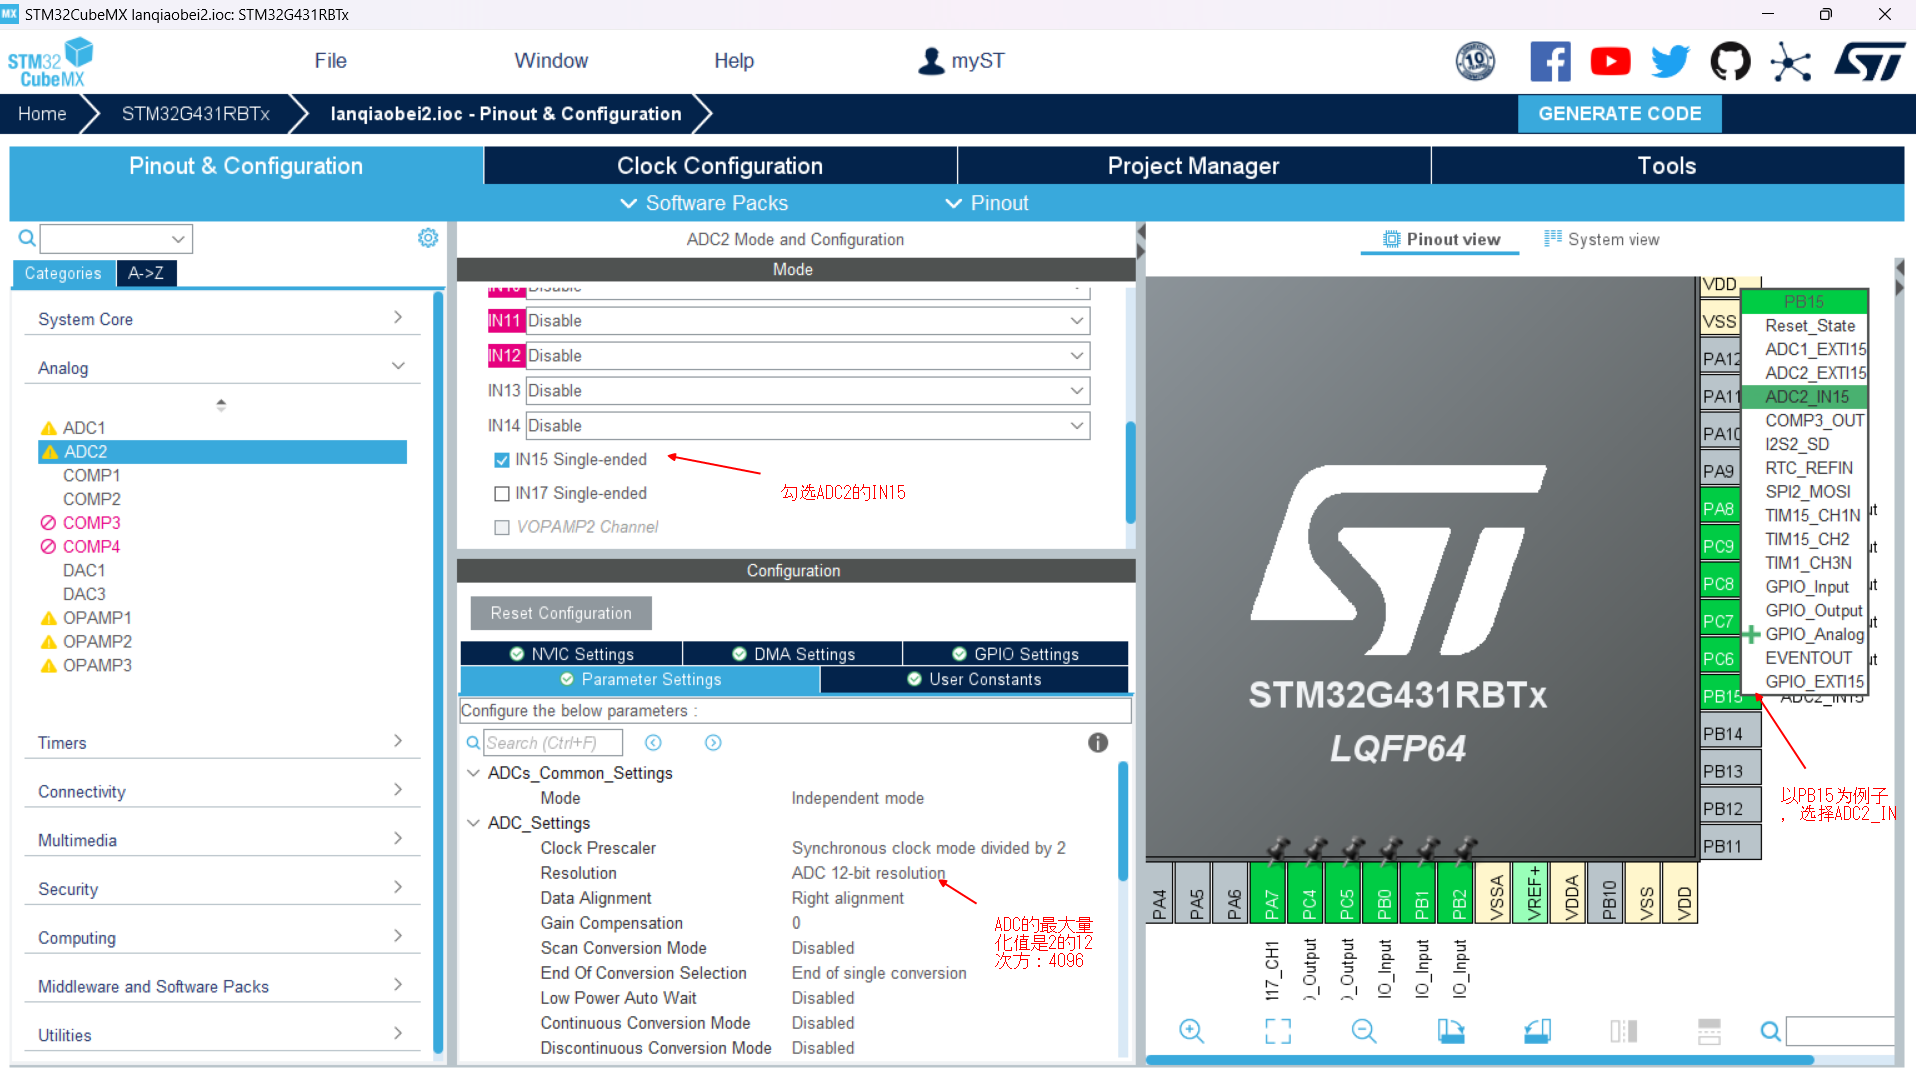
Task: Click Reset Configuration button
Action: click(561, 613)
